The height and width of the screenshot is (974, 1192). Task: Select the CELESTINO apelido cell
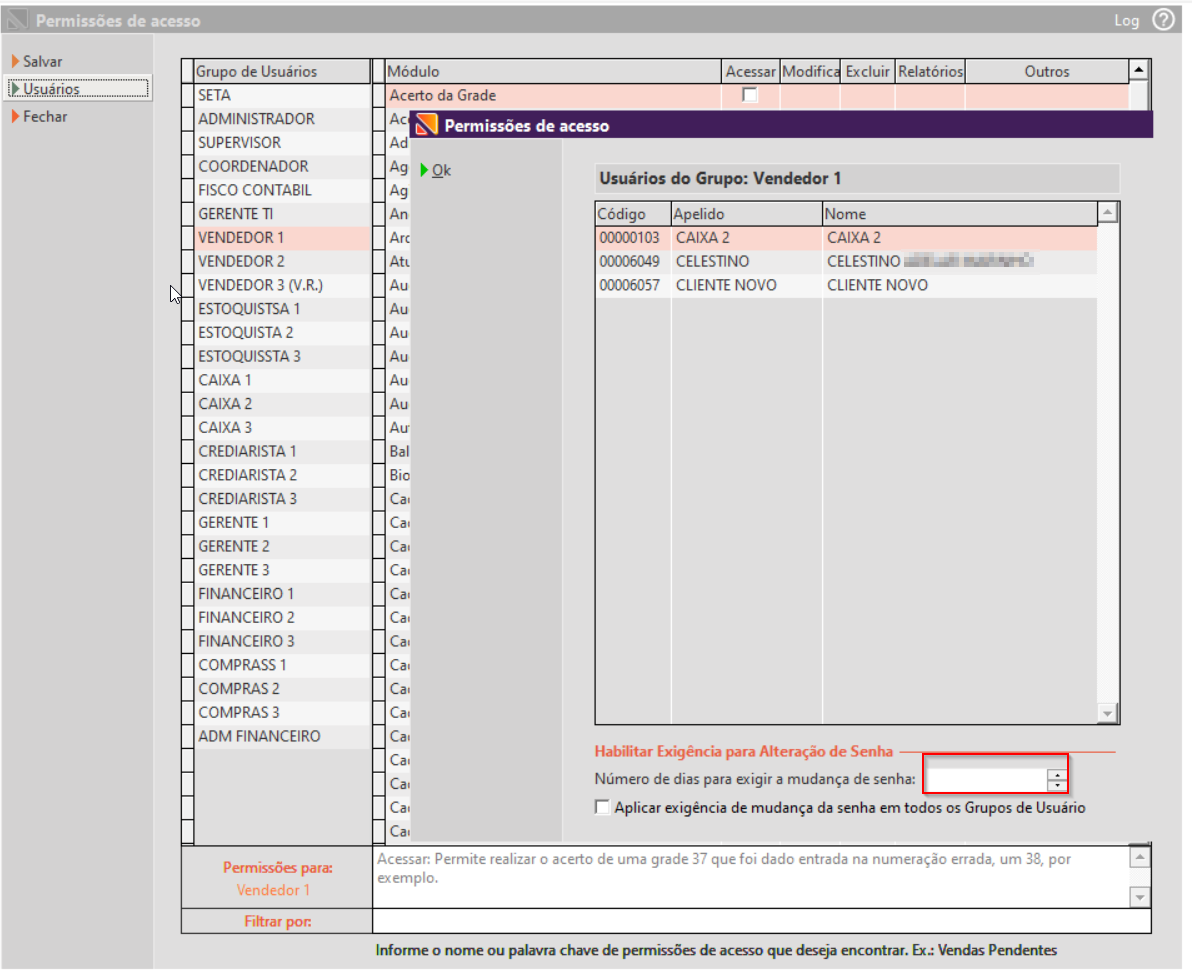point(746,261)
